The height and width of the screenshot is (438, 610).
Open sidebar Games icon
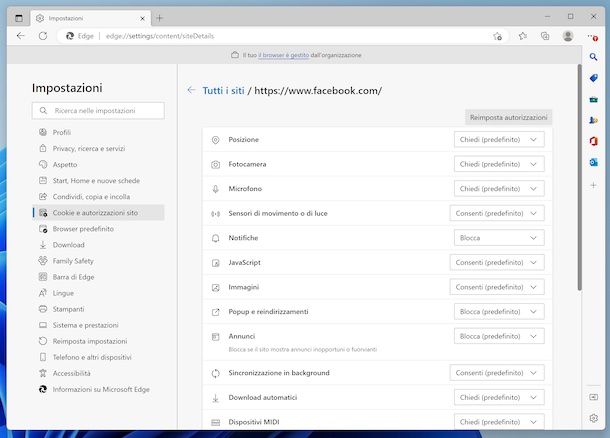point(593,120)
